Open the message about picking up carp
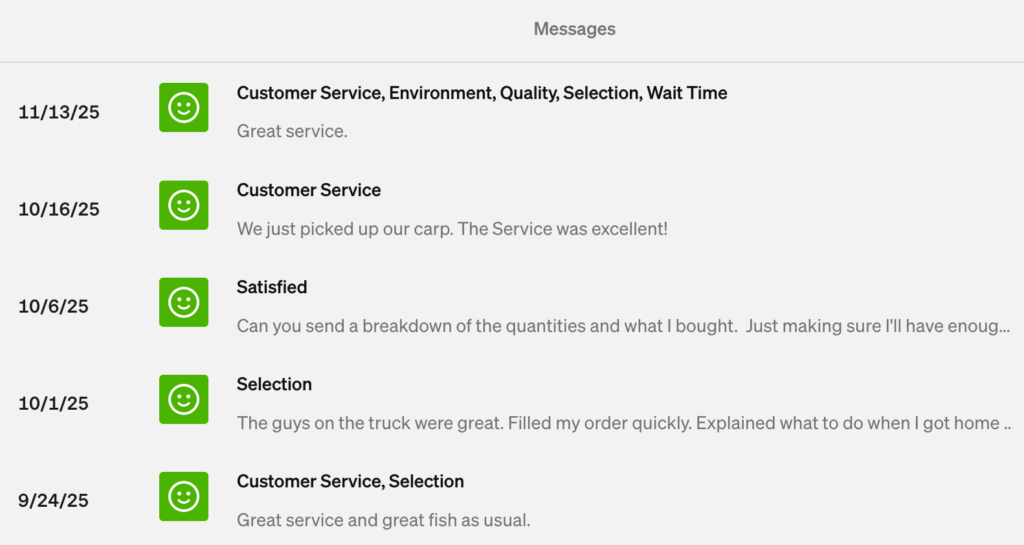This screenshot has height=545, width=1024. pos(451,229)
